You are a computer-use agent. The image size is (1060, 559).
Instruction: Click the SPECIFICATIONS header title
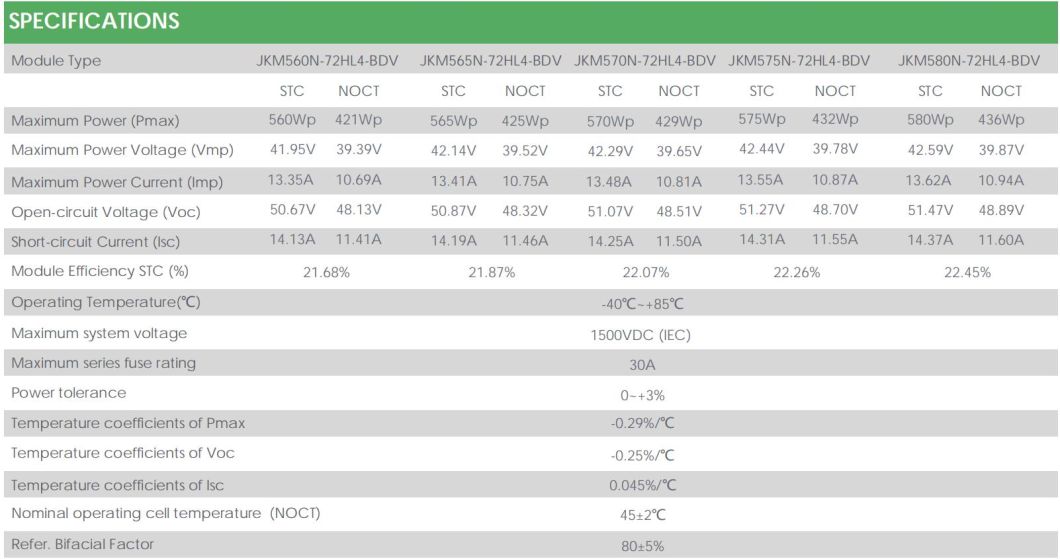(x=94, y=21)
